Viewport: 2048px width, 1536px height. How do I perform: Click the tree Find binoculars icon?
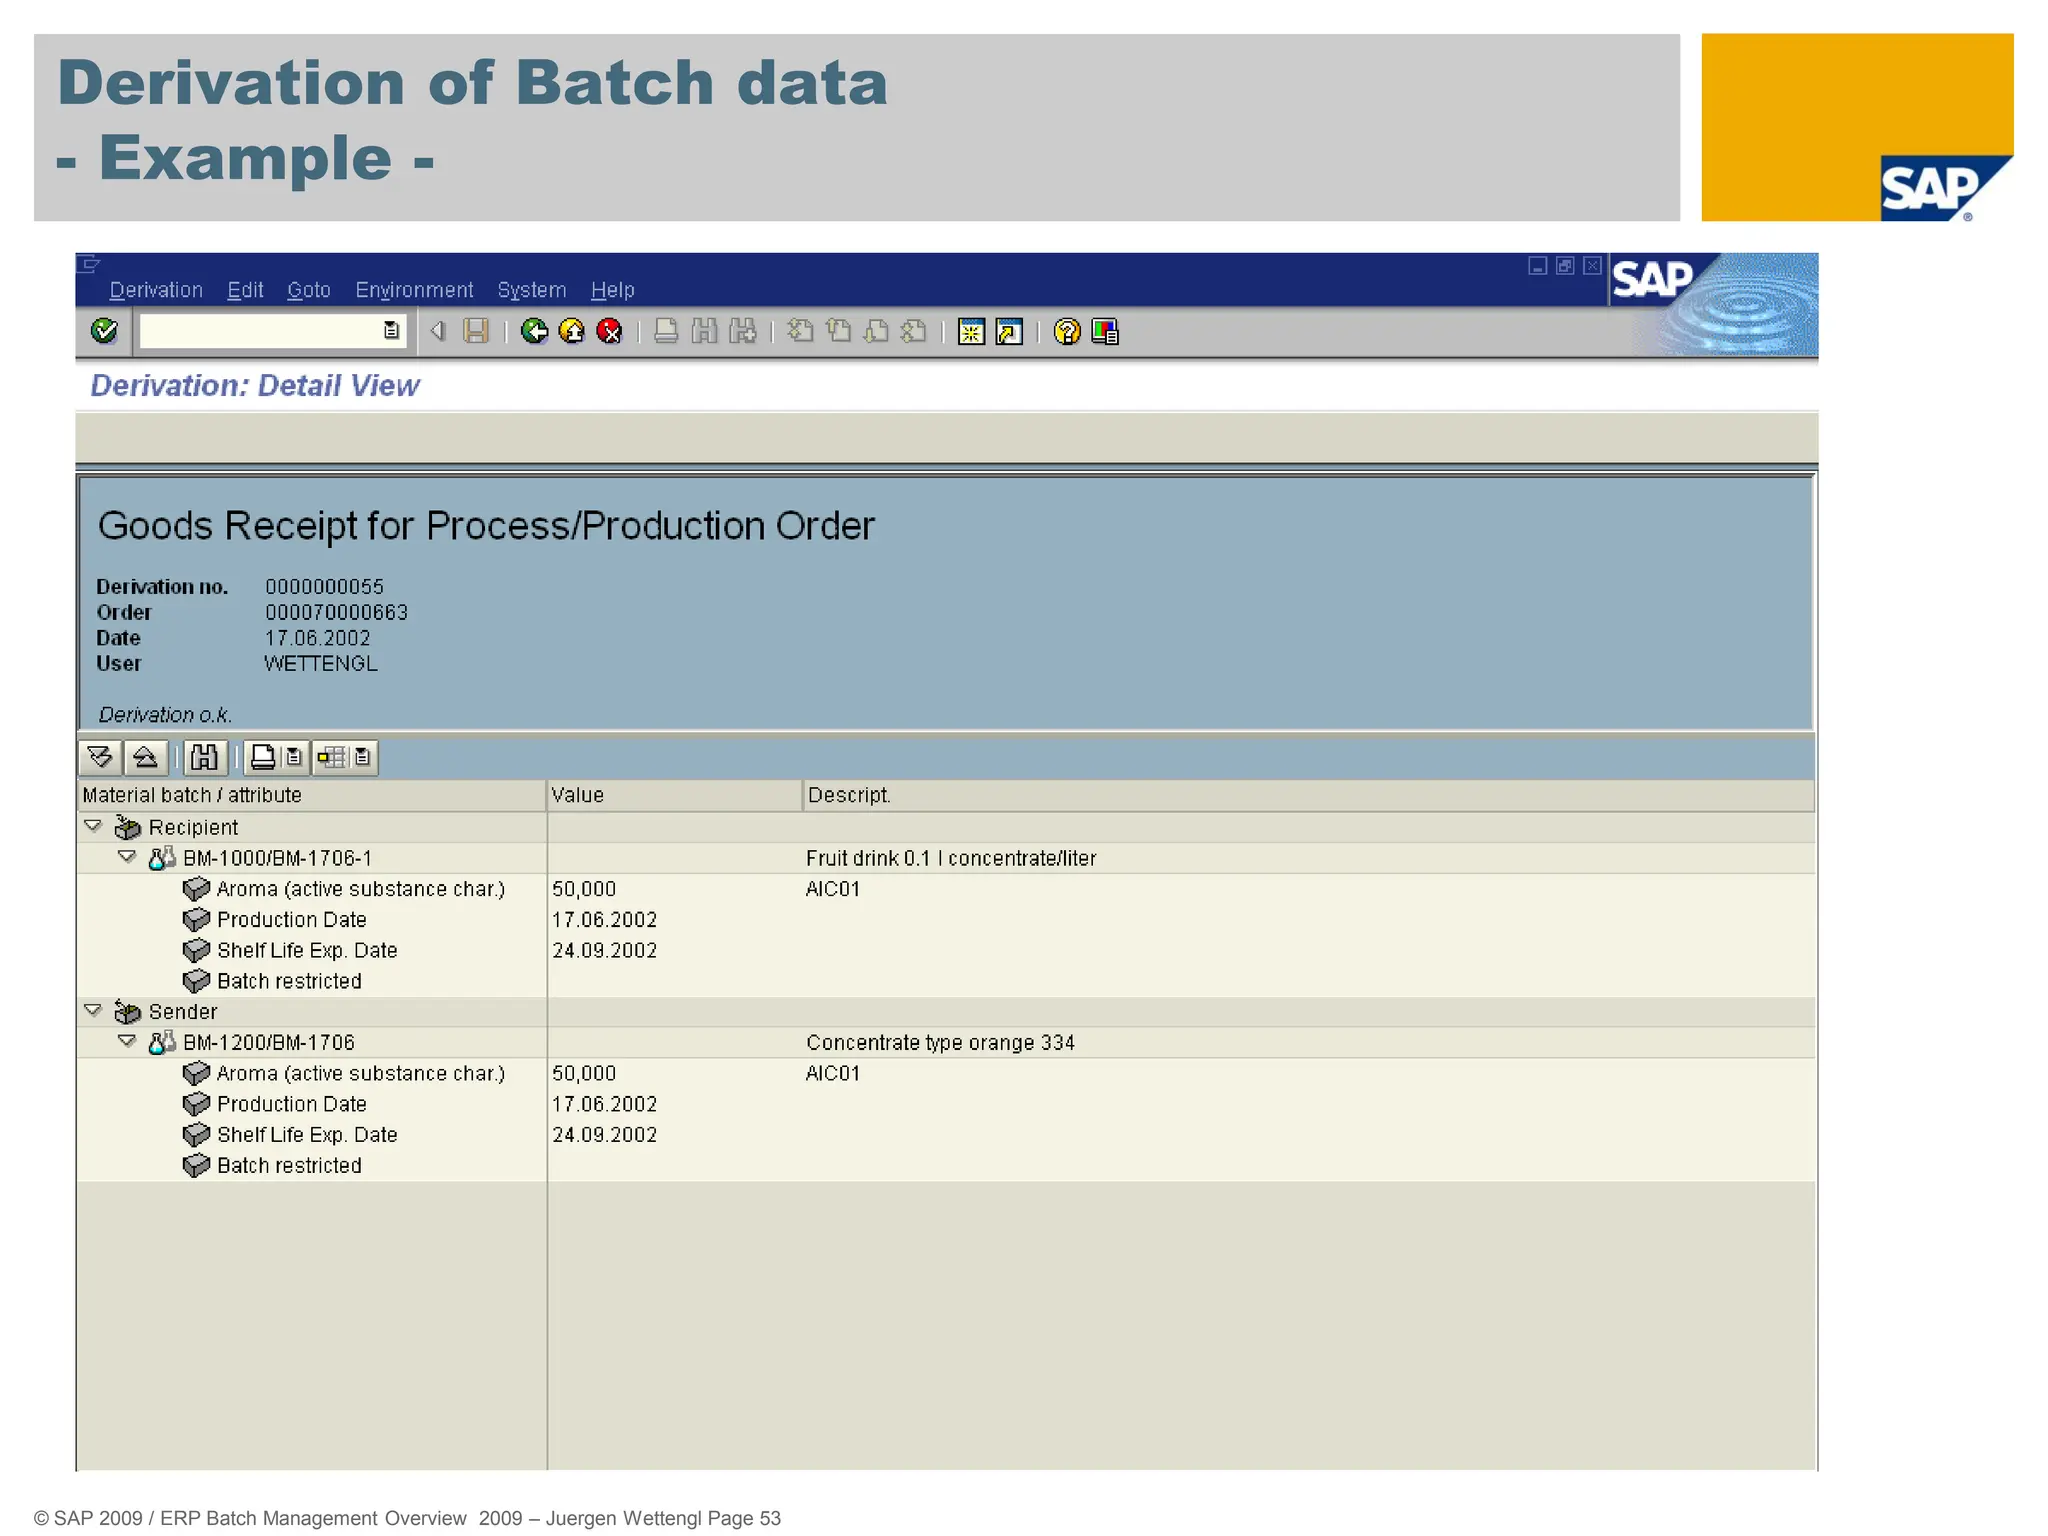[204, 757]
